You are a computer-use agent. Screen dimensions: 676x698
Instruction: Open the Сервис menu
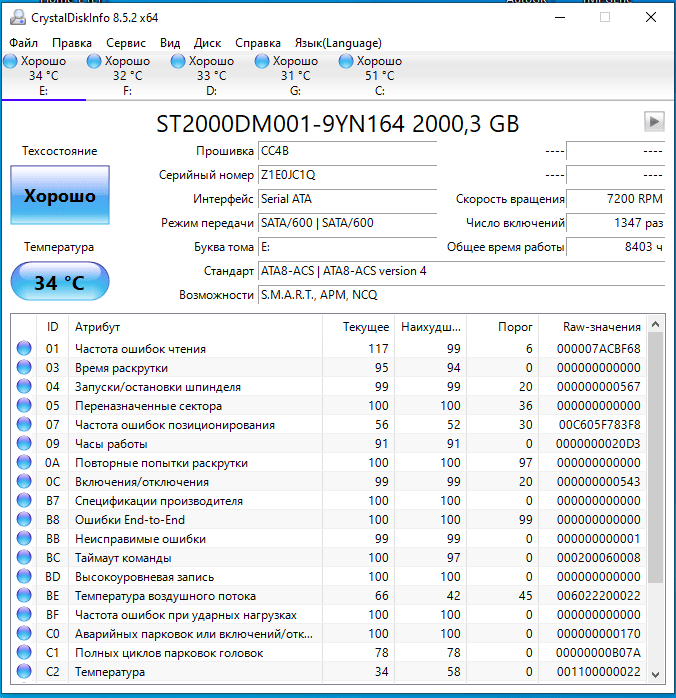pos(126,43)
